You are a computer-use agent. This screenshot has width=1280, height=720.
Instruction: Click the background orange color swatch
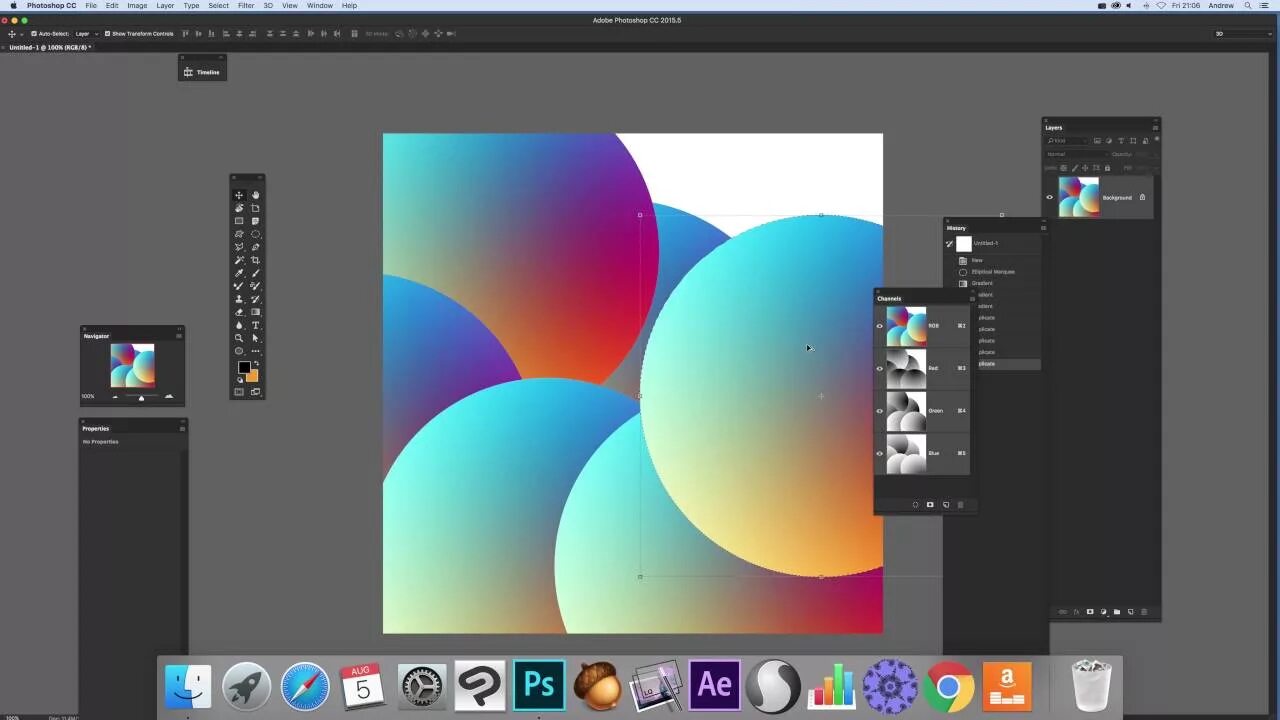pos(254,377)
